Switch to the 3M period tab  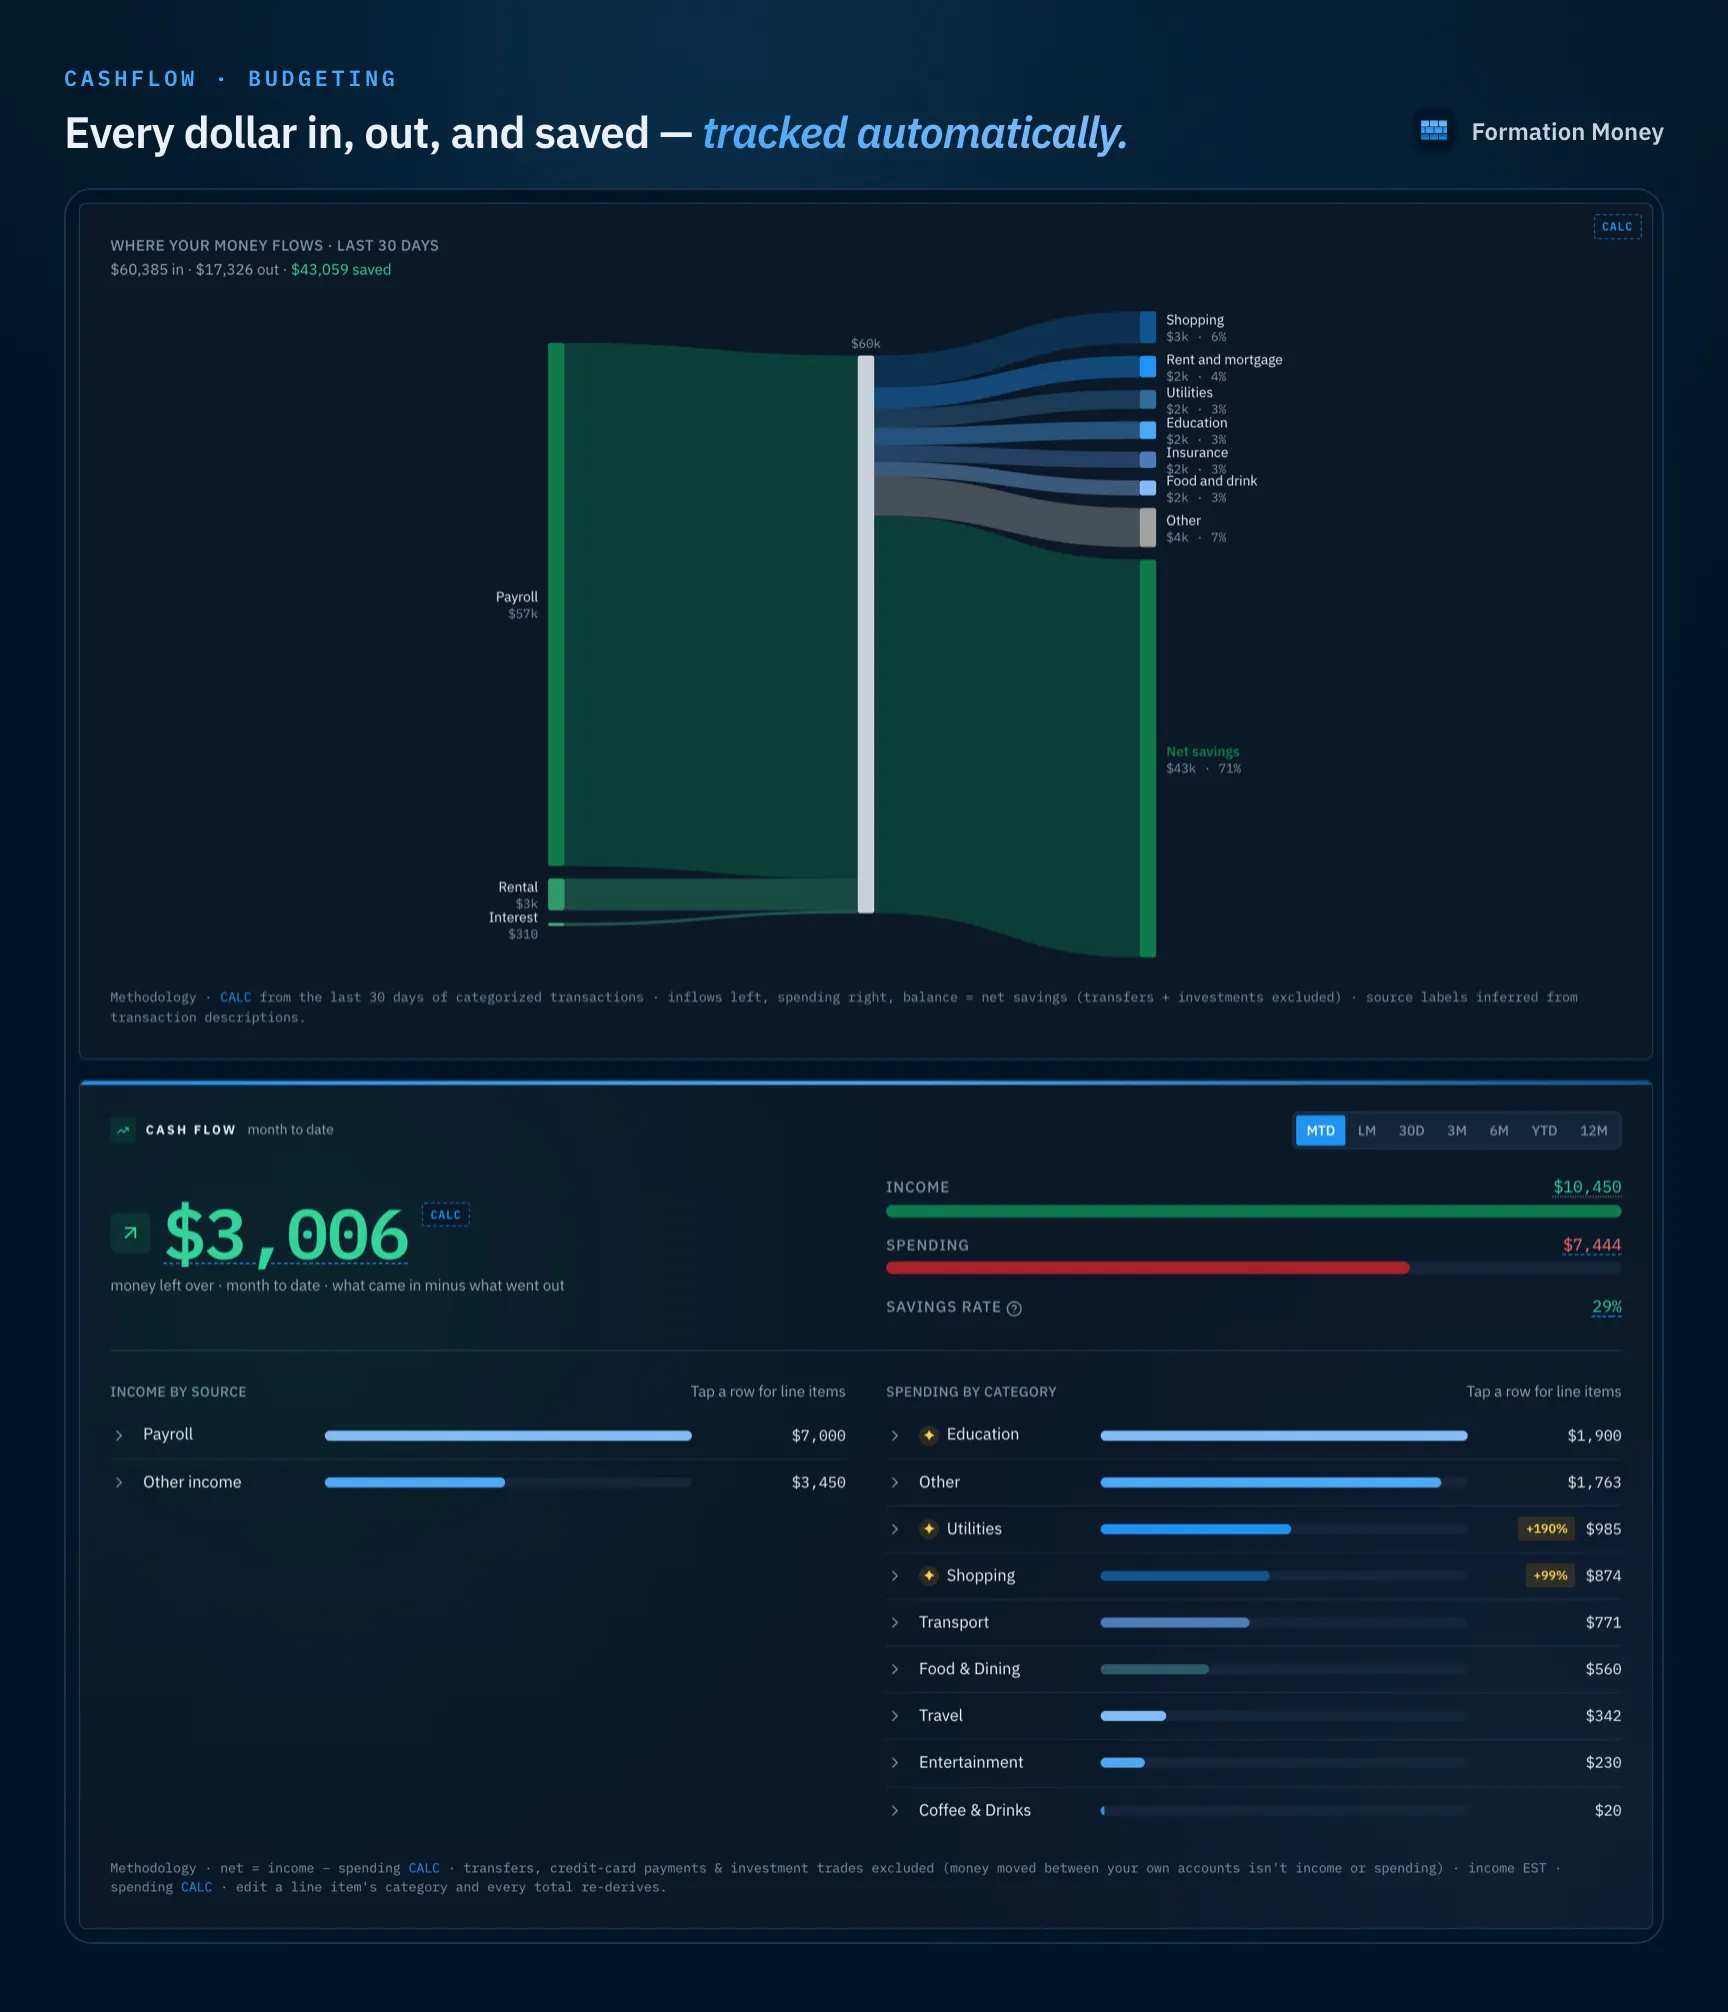click(x=1456, y=1131)
